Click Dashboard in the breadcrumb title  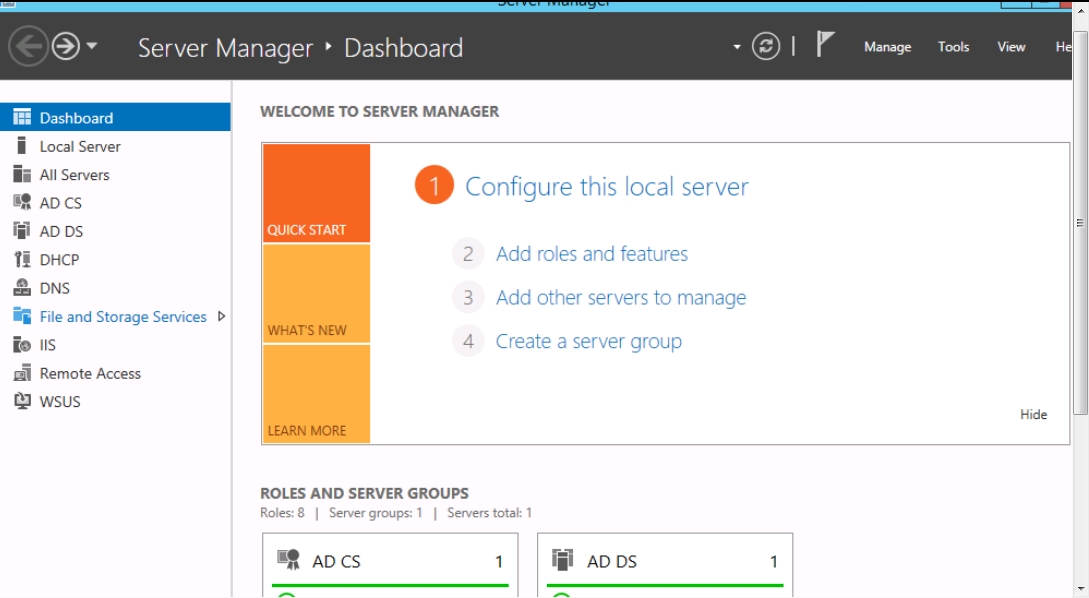[404, 48]
